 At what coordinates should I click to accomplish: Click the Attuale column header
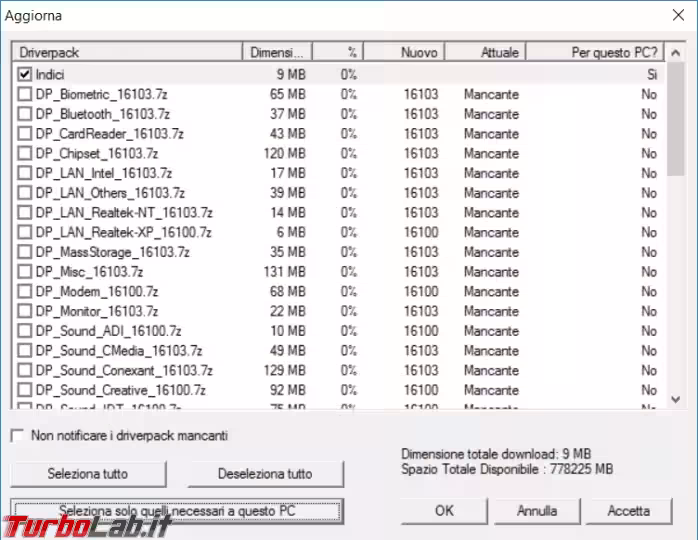click(x=484, y=51)
